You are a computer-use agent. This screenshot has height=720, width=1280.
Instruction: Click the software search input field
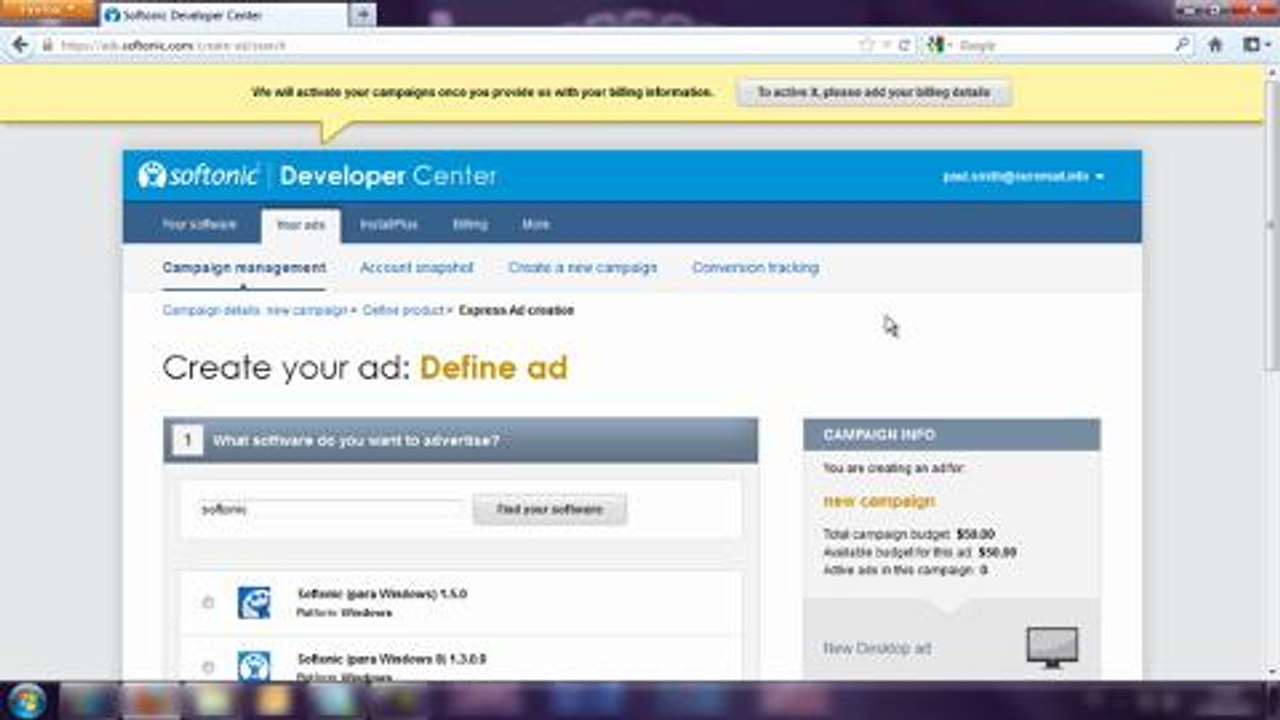tap(332, 509)
